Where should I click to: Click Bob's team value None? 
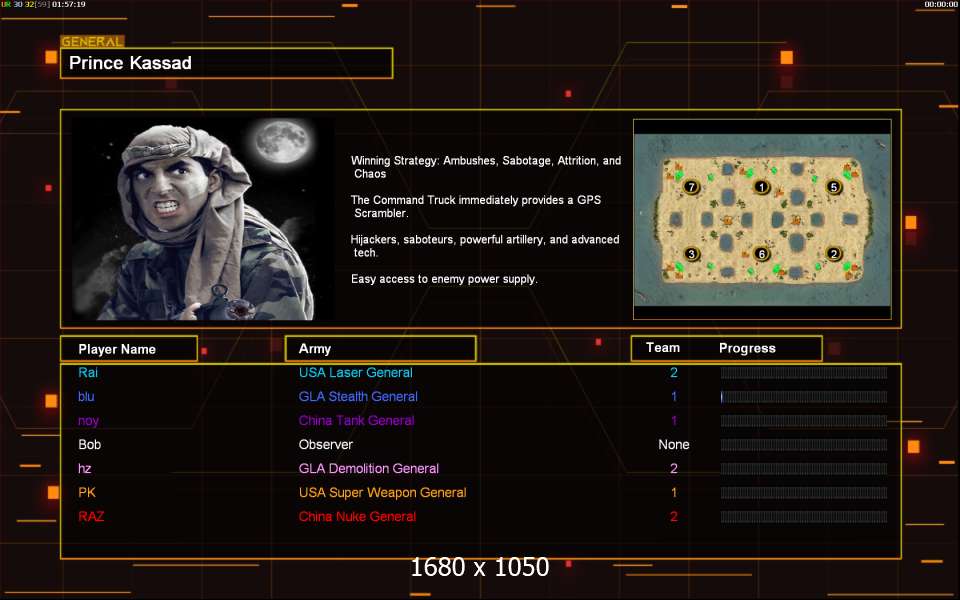pyautogui.click(x=673, y=444)
